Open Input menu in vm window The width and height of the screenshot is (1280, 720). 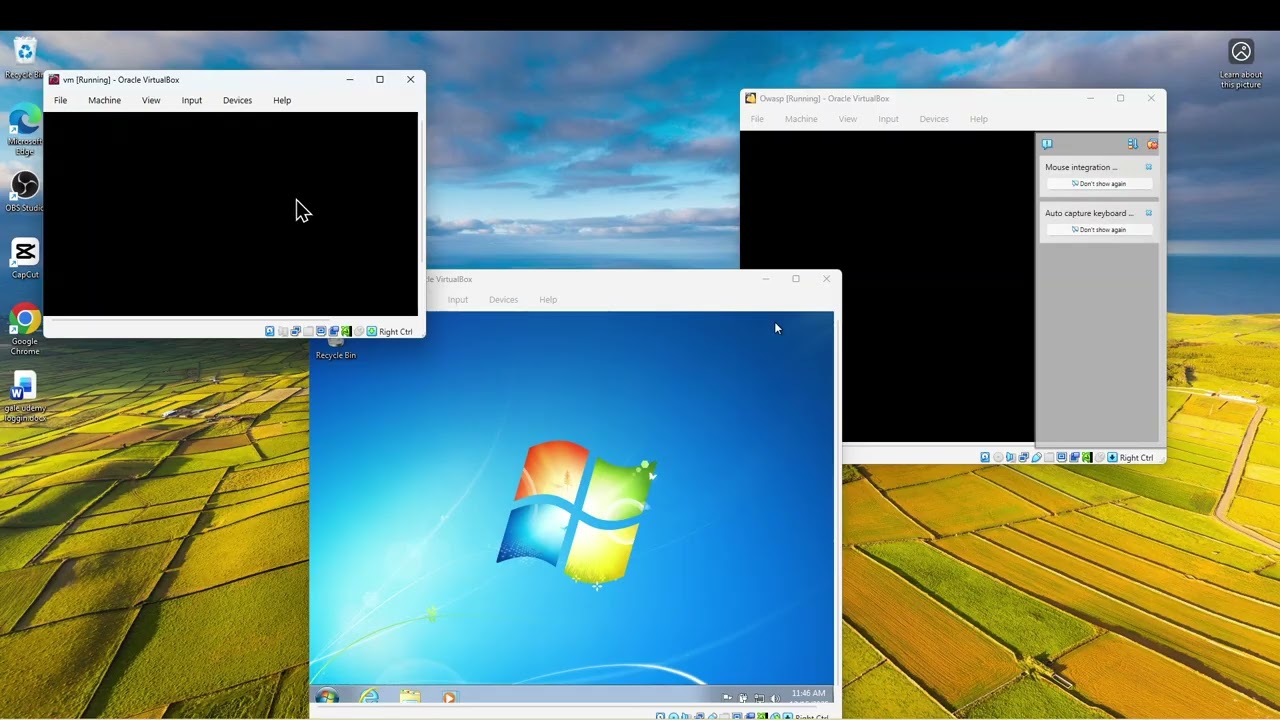click(192, 100)
